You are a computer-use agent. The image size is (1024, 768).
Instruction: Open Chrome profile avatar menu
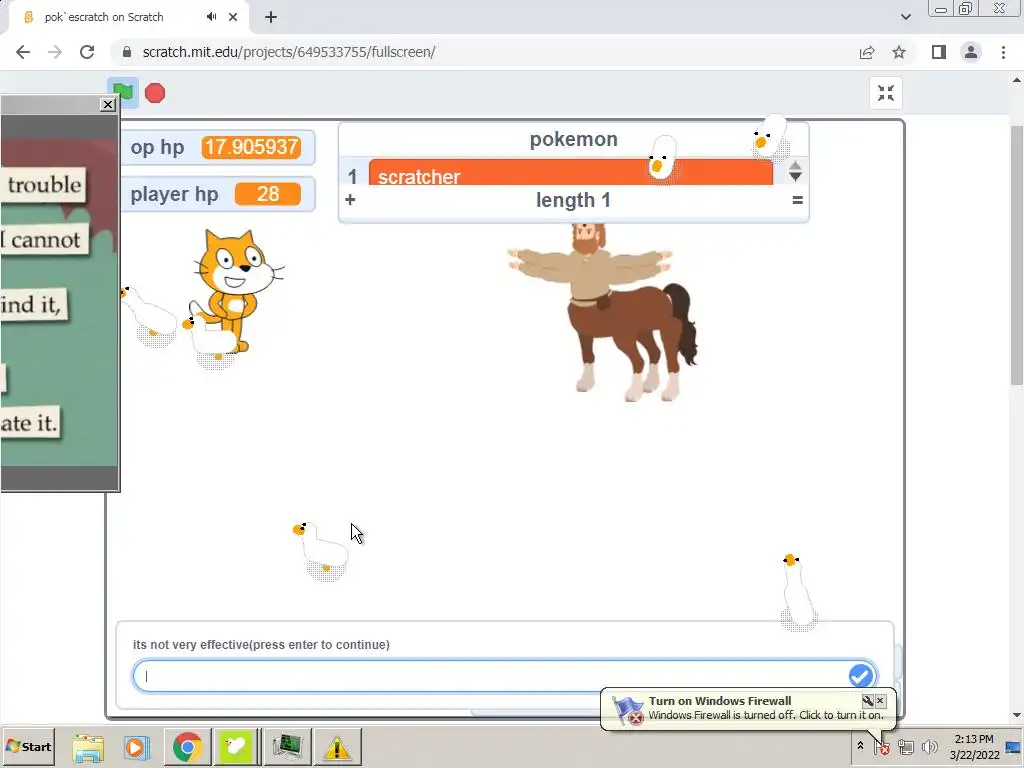tap(970, 52)
